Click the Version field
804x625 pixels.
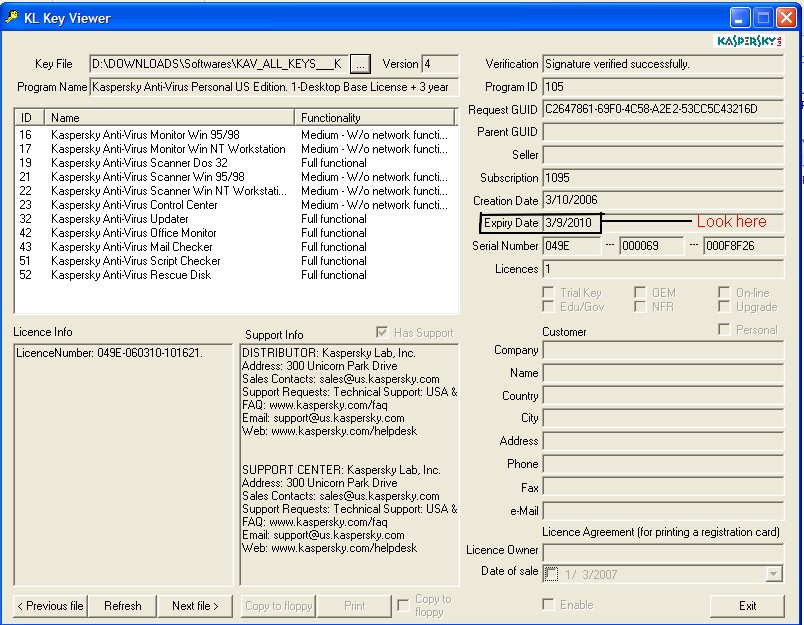coord(440,64)
